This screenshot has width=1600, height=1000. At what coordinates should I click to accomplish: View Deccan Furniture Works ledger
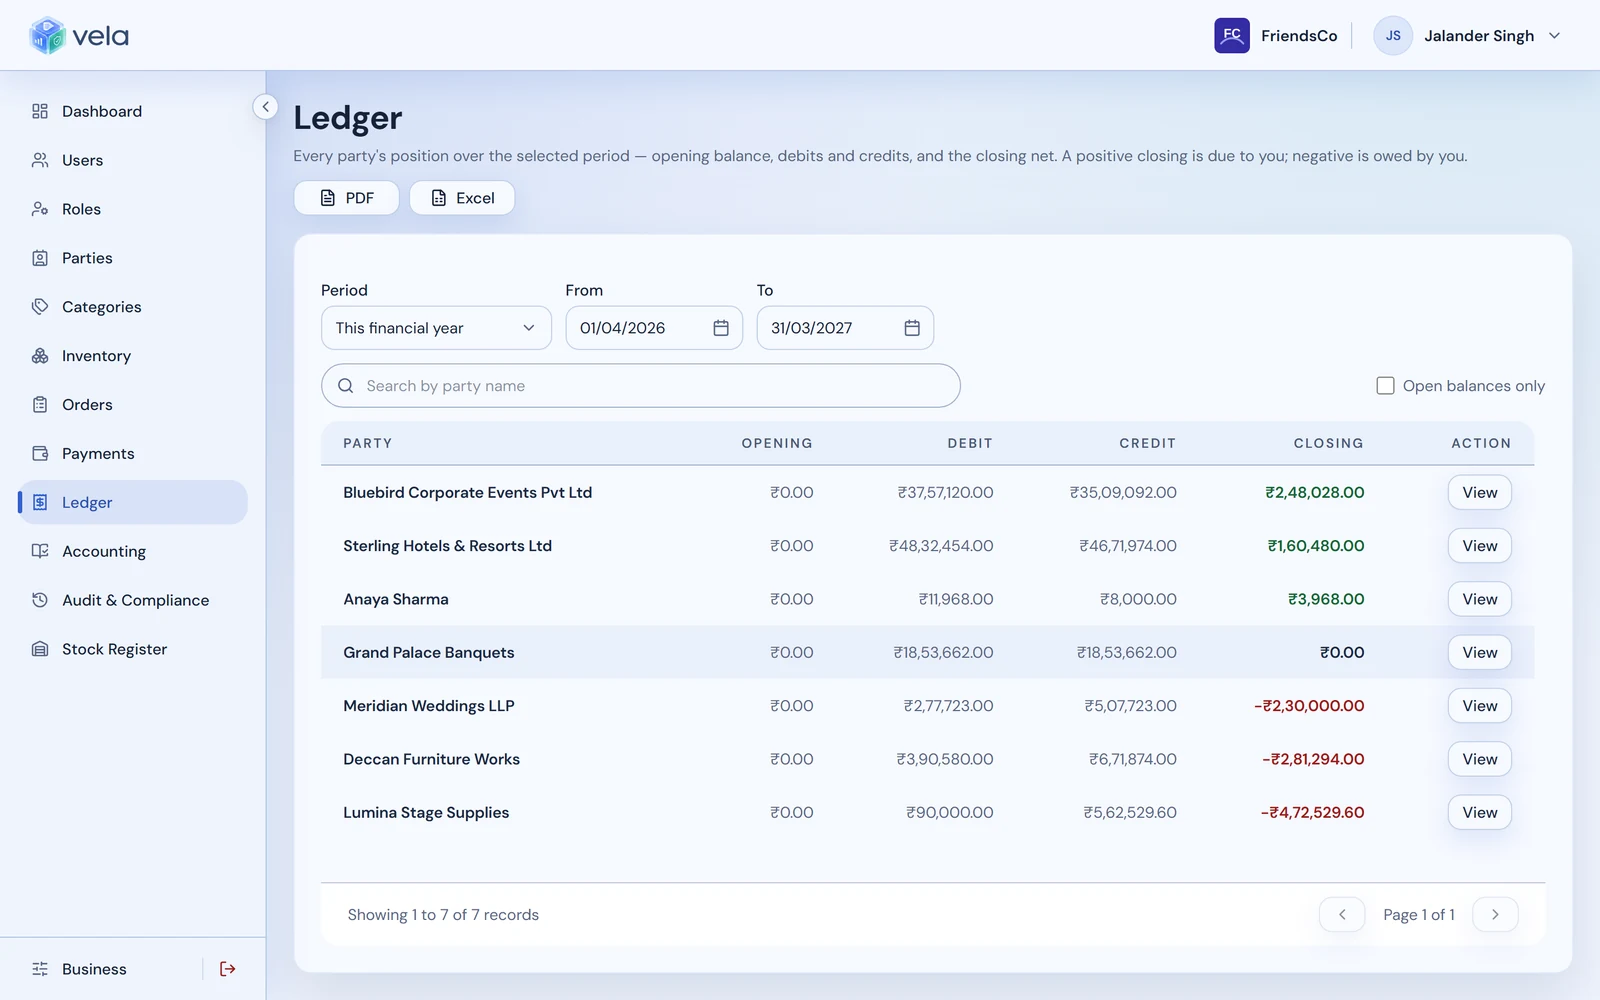[1479, 759]
